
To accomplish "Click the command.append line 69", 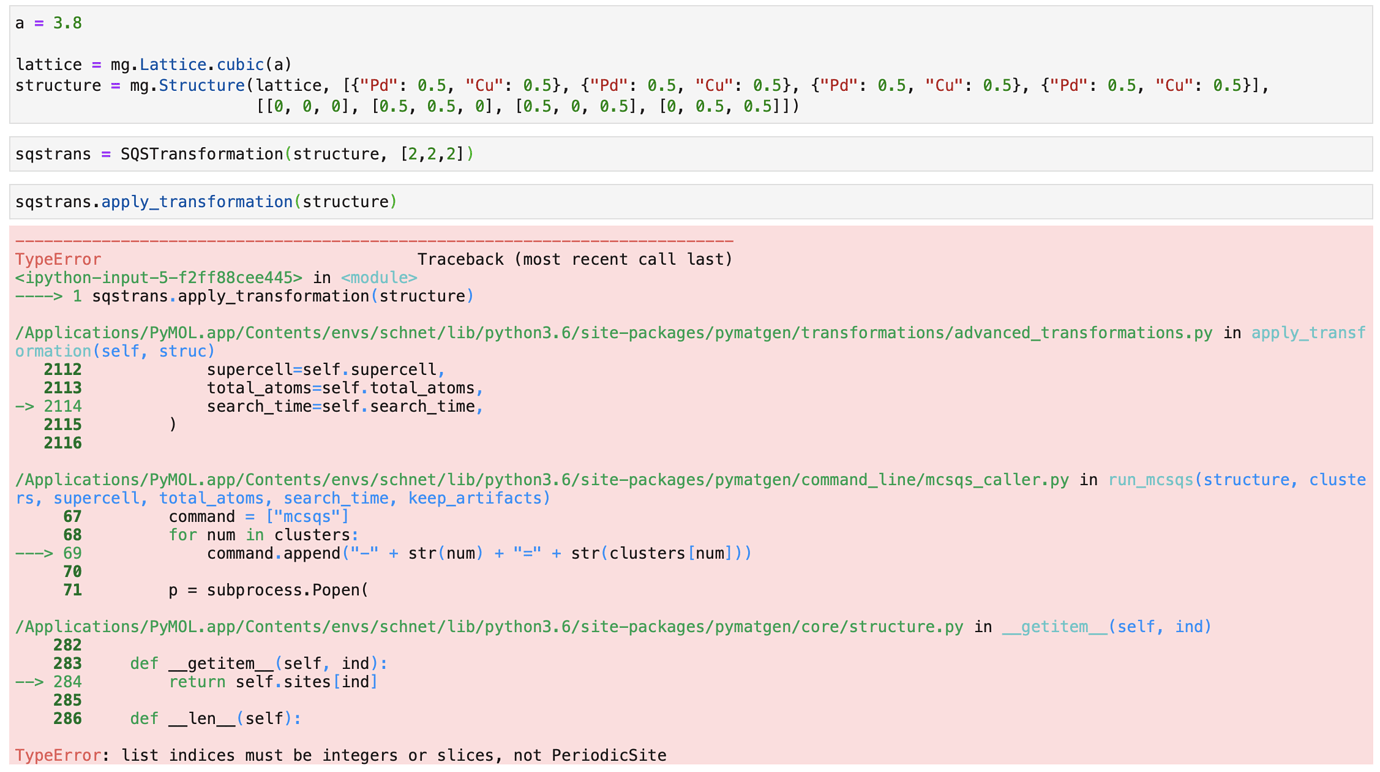I will coord(478,553).
